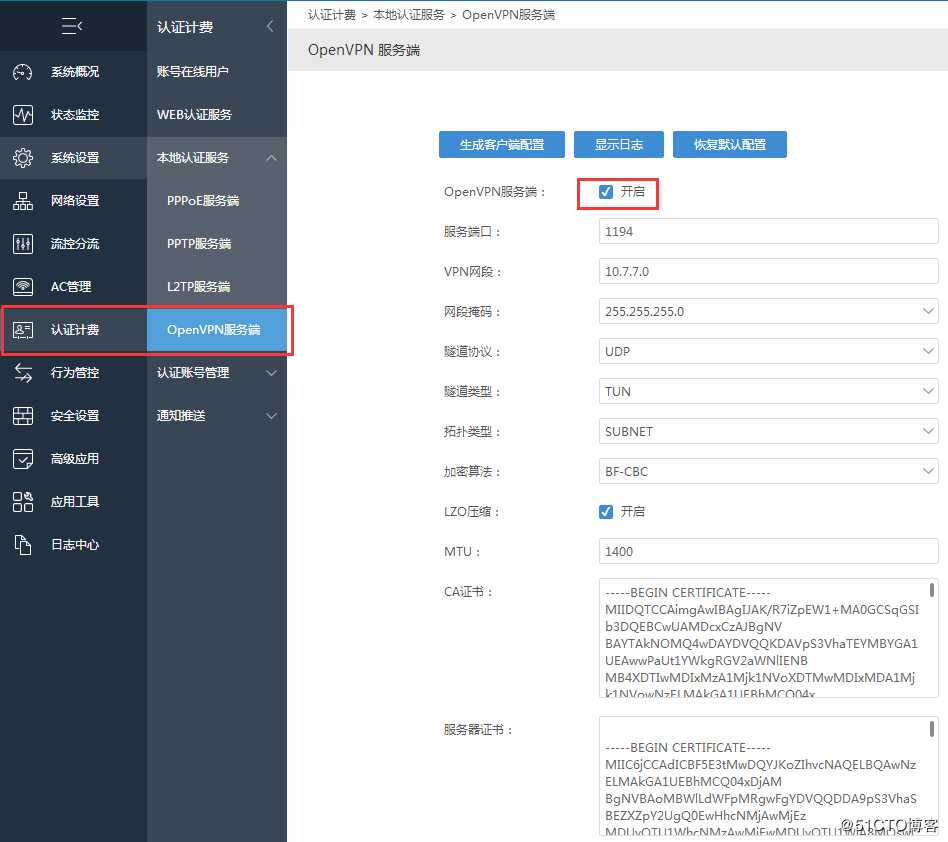Viewport: 948px width, 842px height.
Task: Collapse the 本地认证服务 section chevron
Action: click(x=271, y=158)
